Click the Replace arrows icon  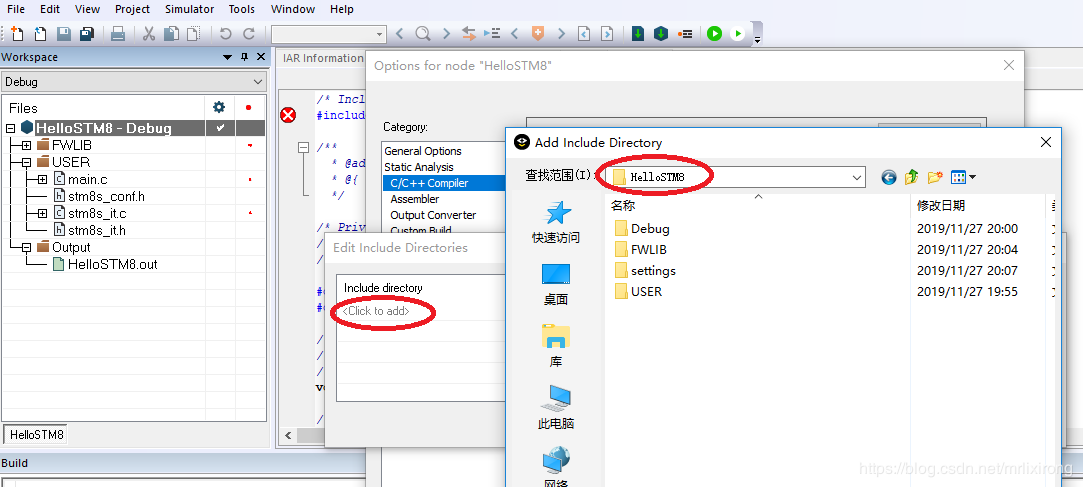coord(469,33)
